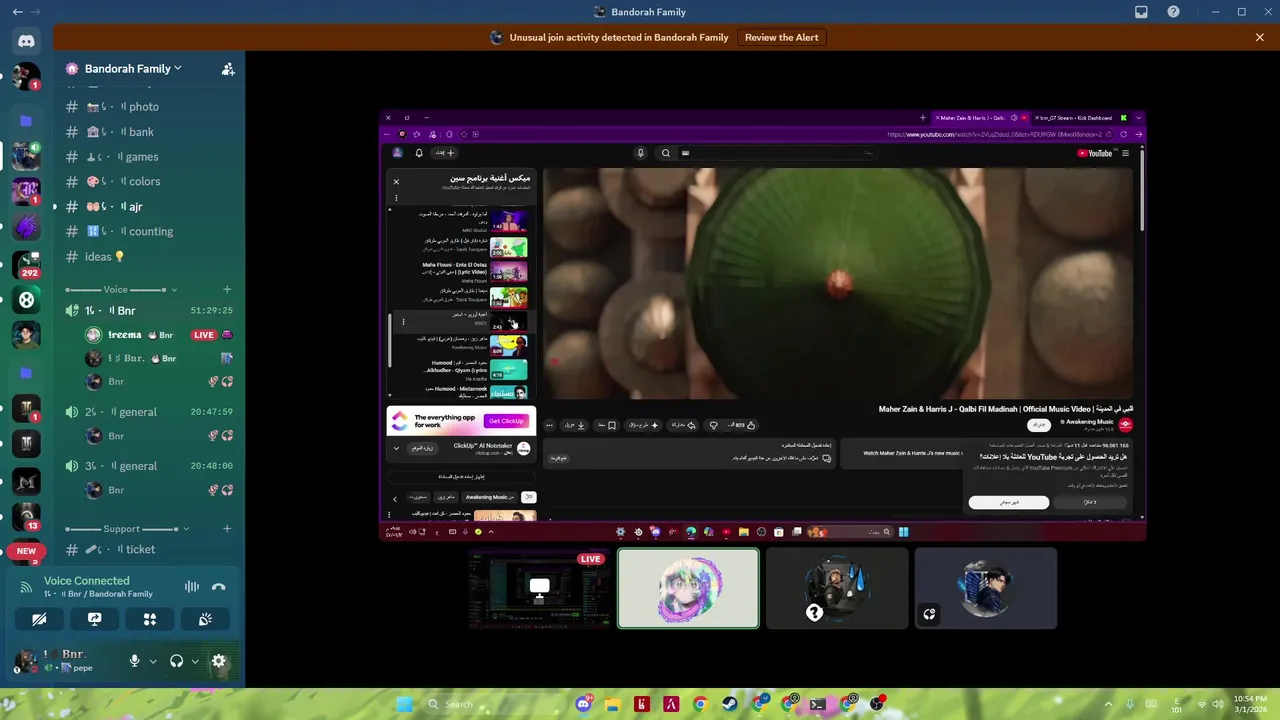The width and height of the screenshot is (1280, 720).
Task: Toggle deafen headphones in user panel
Action: 176,661
